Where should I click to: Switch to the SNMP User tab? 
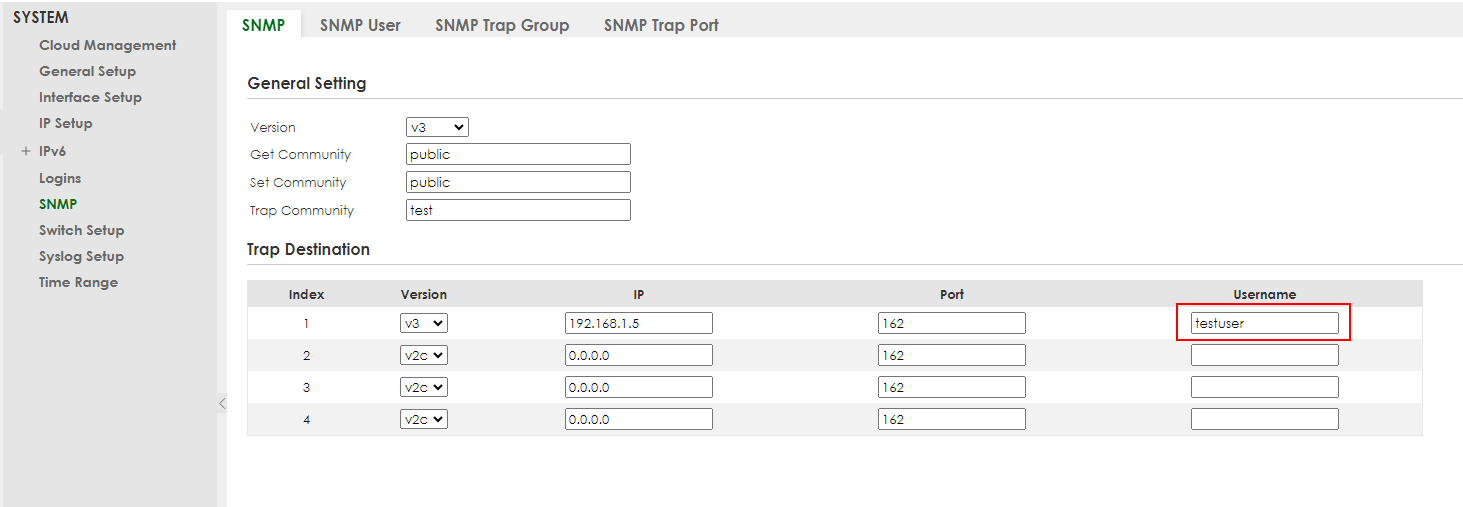pos(360,25)
